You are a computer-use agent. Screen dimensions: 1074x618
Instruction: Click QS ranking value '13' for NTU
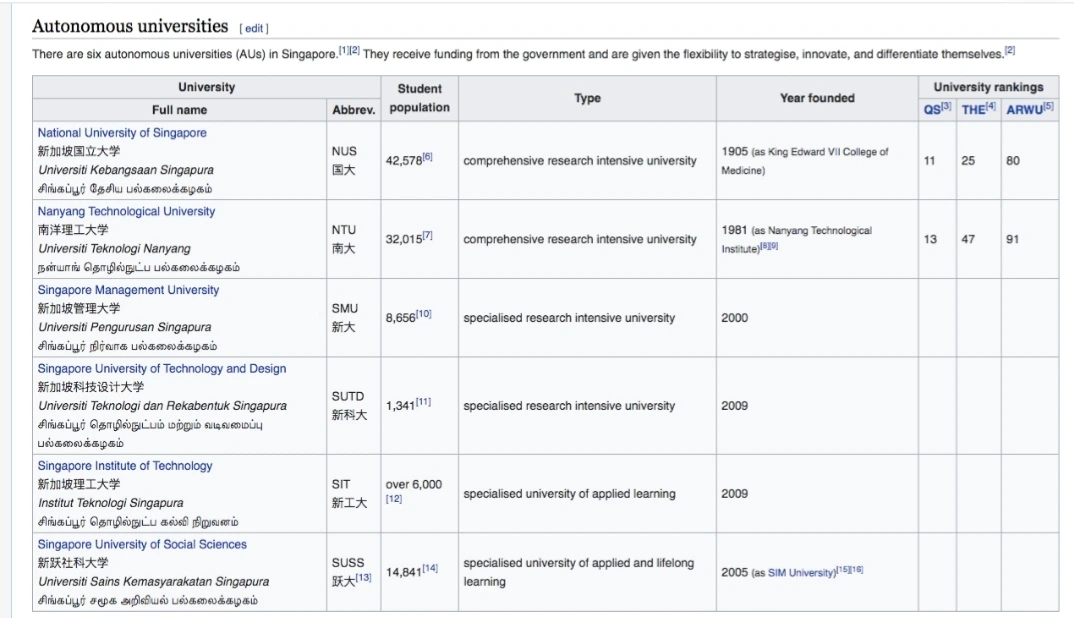930,240
